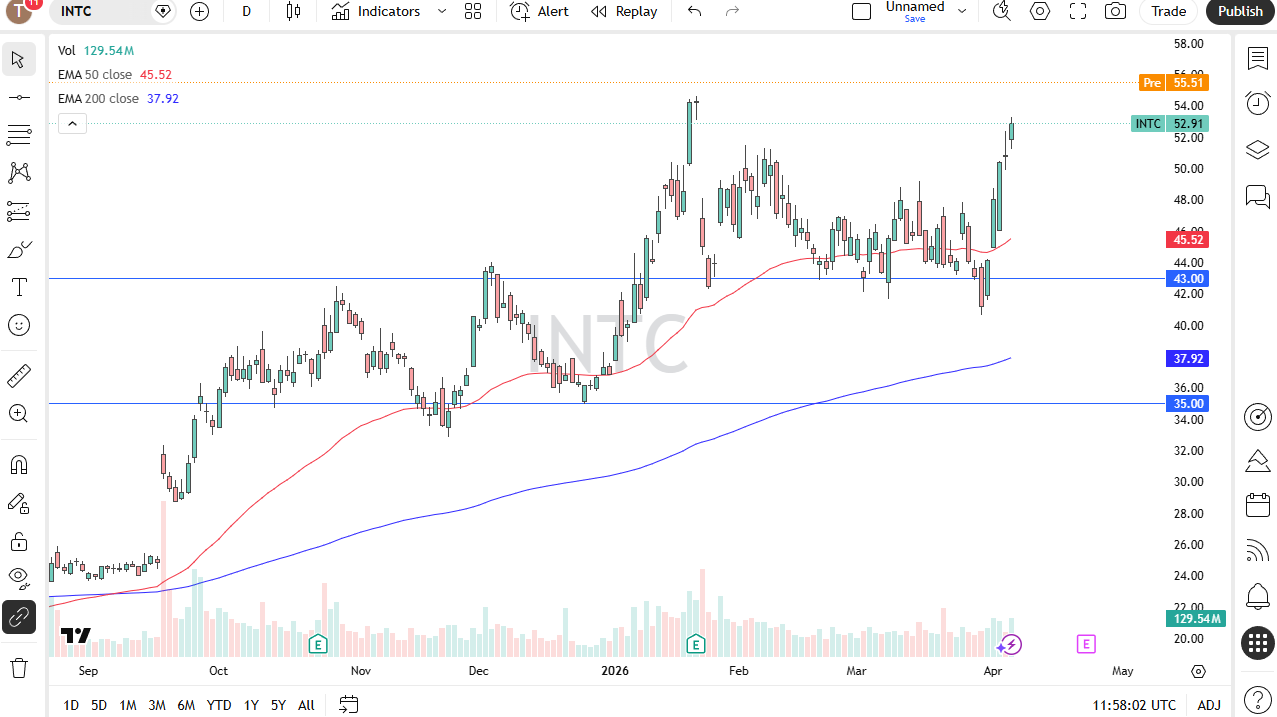Toggle the drawings link sync button
This screenshot has width=1277, height=717.
tap(19, 617)
